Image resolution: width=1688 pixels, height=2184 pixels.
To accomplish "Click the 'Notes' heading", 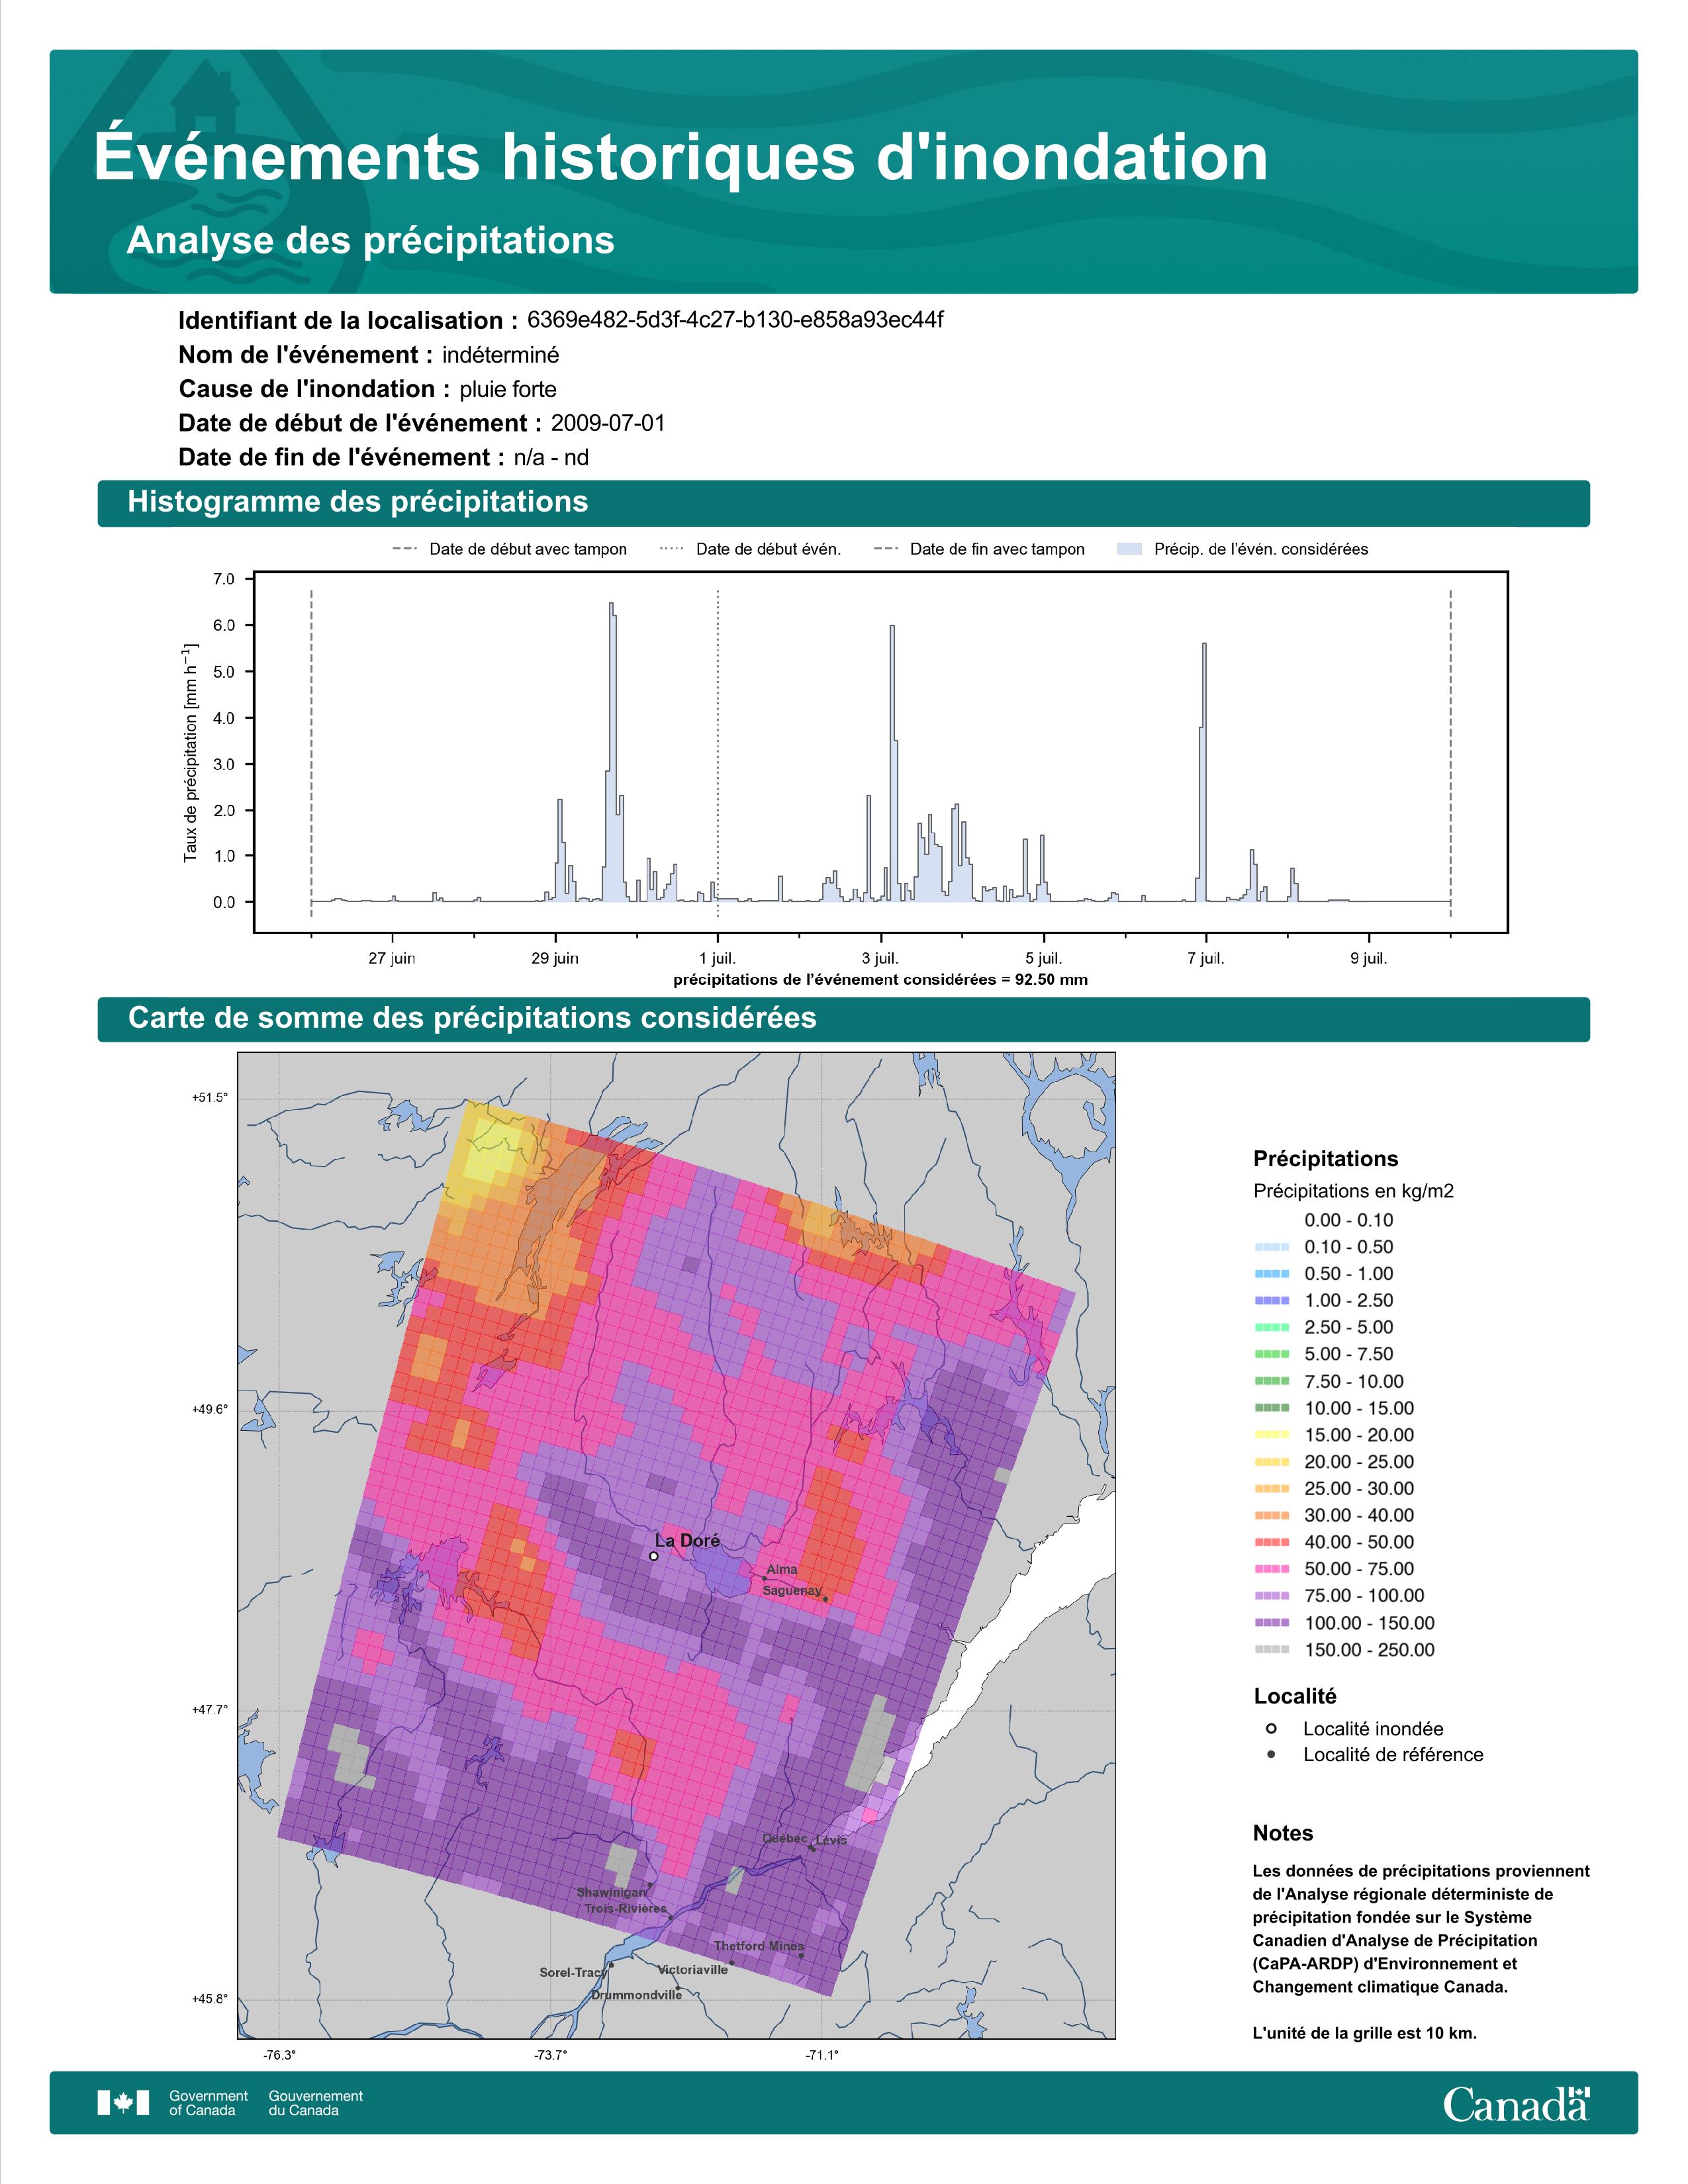I will click(1283, 1833).
